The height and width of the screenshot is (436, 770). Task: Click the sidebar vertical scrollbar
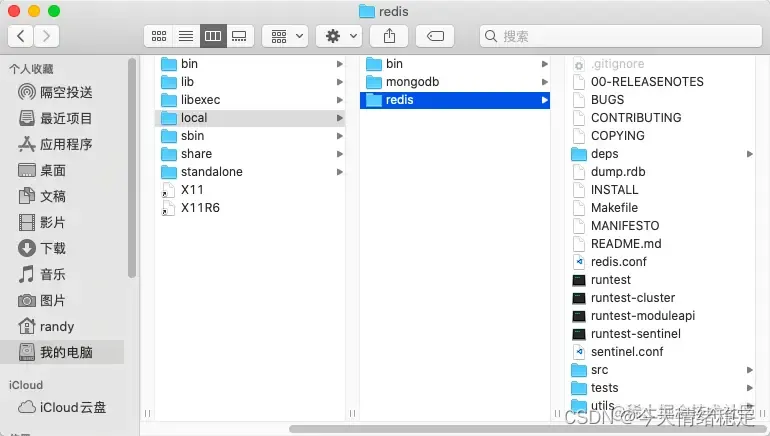click(132, 168)
